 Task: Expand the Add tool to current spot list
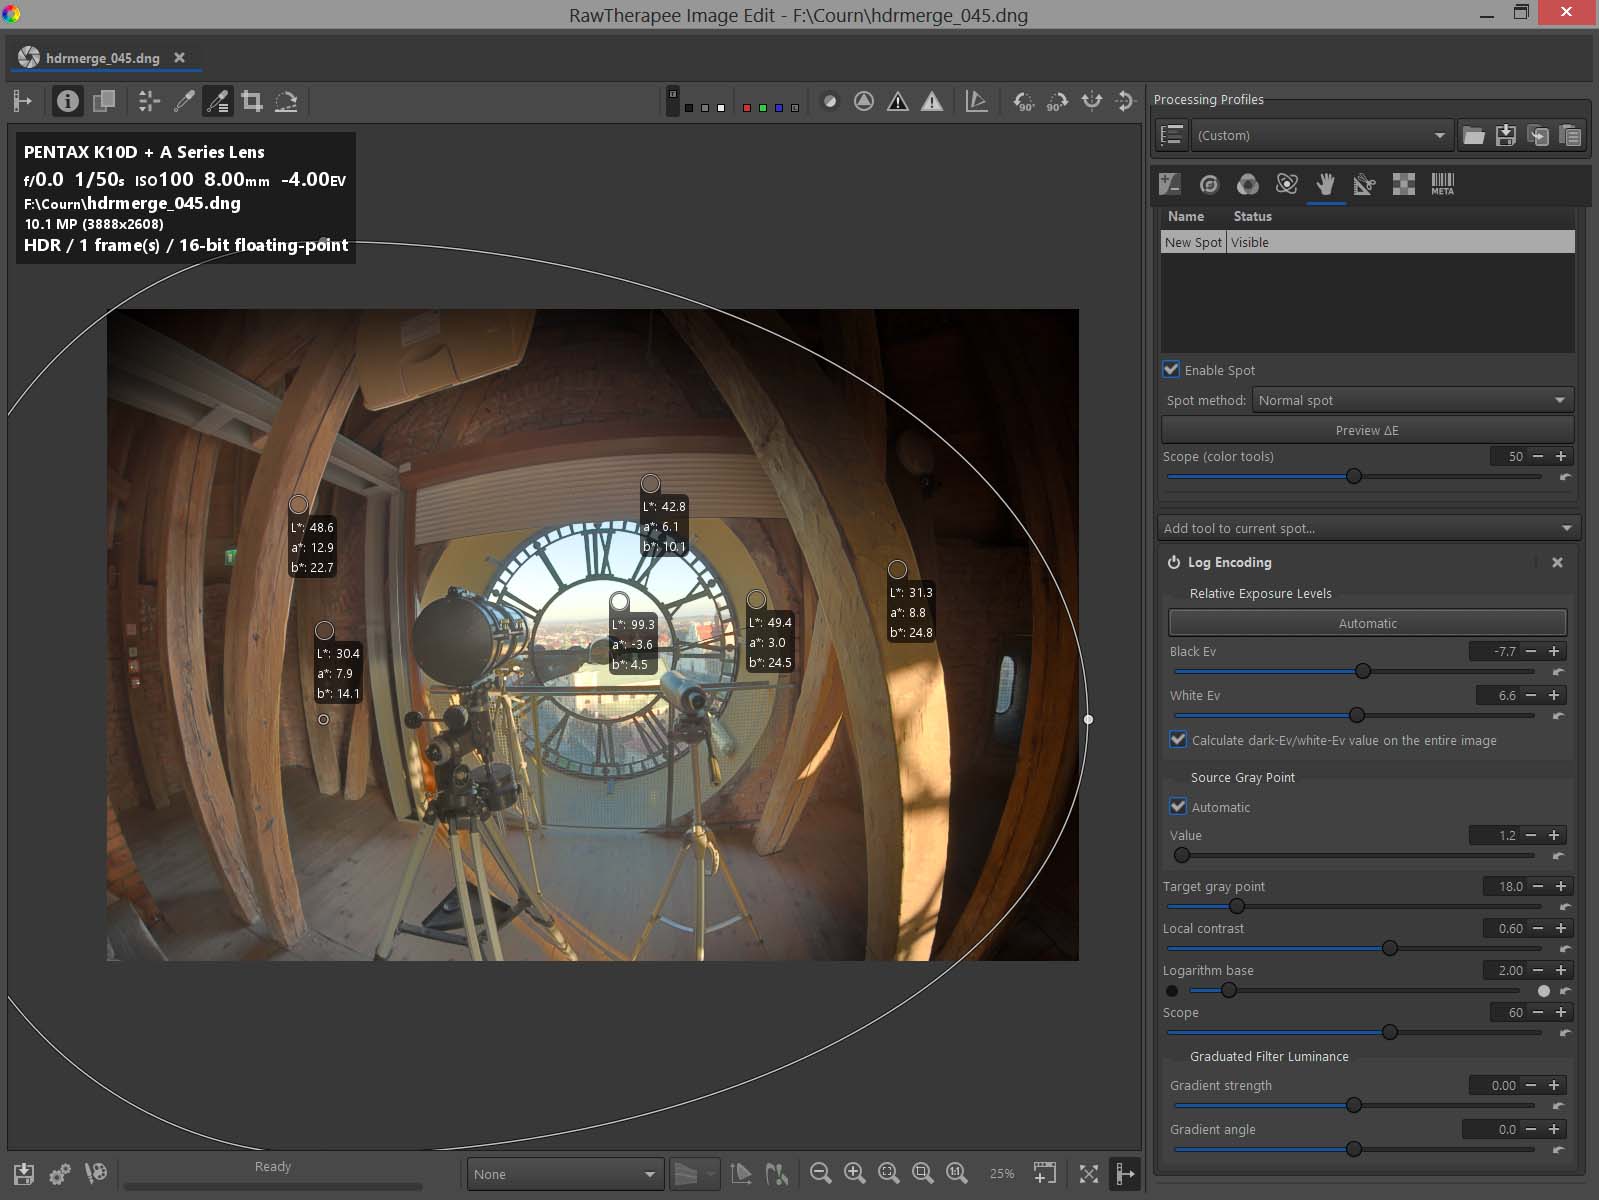[1367, 528]
